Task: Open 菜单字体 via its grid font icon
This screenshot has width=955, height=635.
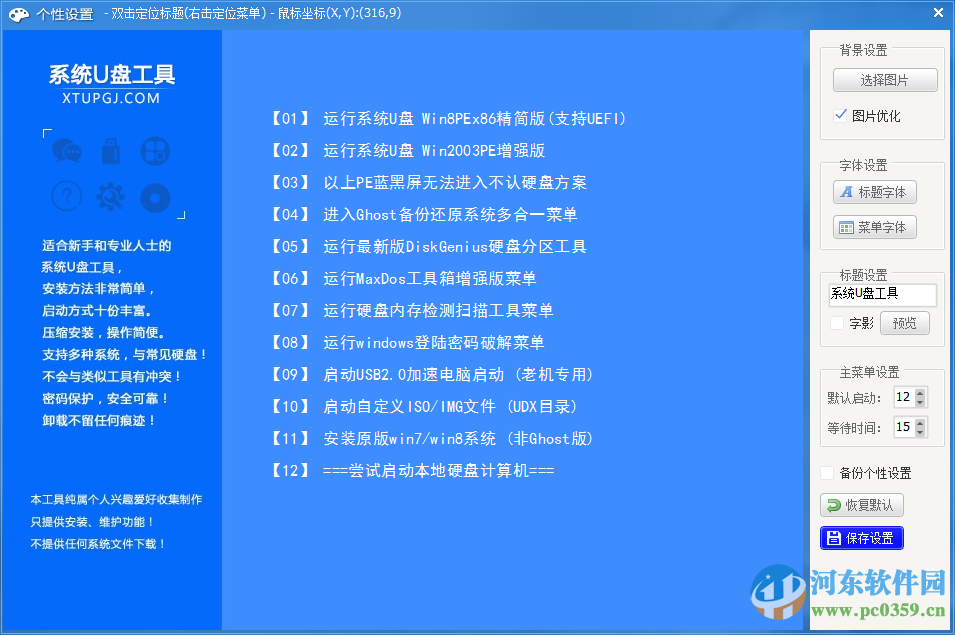Action: (874, 227)
